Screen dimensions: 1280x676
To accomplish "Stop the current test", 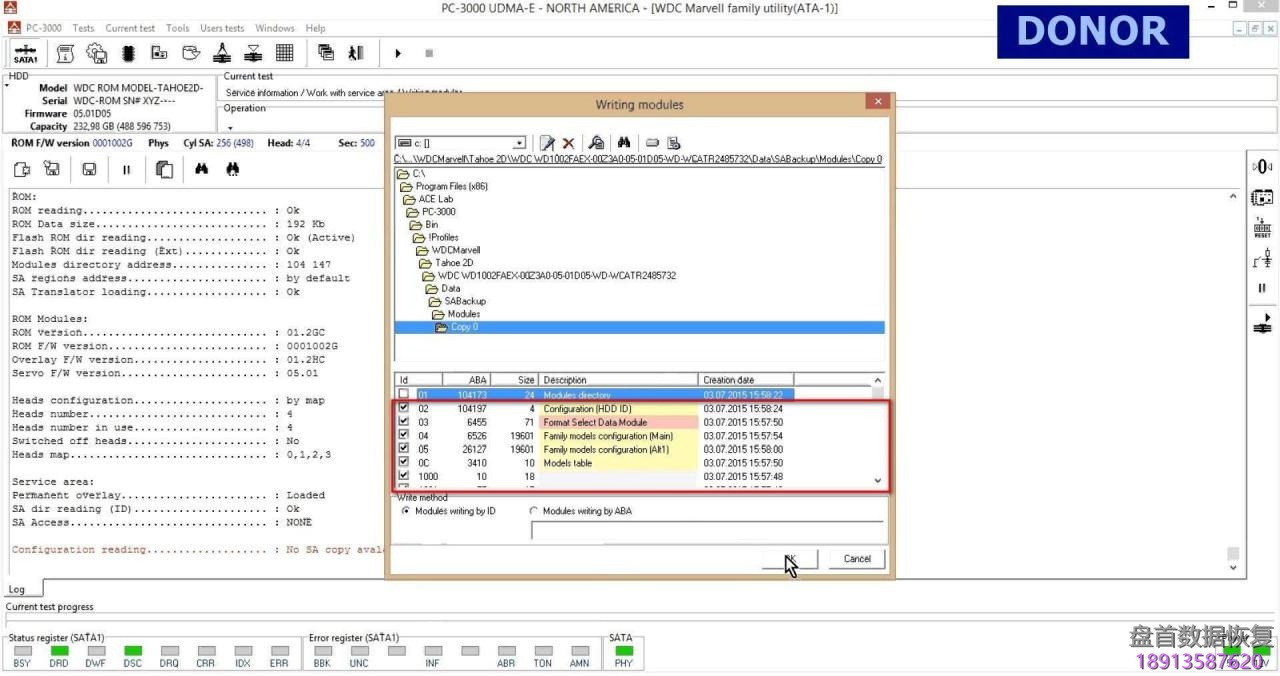I will pyautogui.click(x=430, y=53).
